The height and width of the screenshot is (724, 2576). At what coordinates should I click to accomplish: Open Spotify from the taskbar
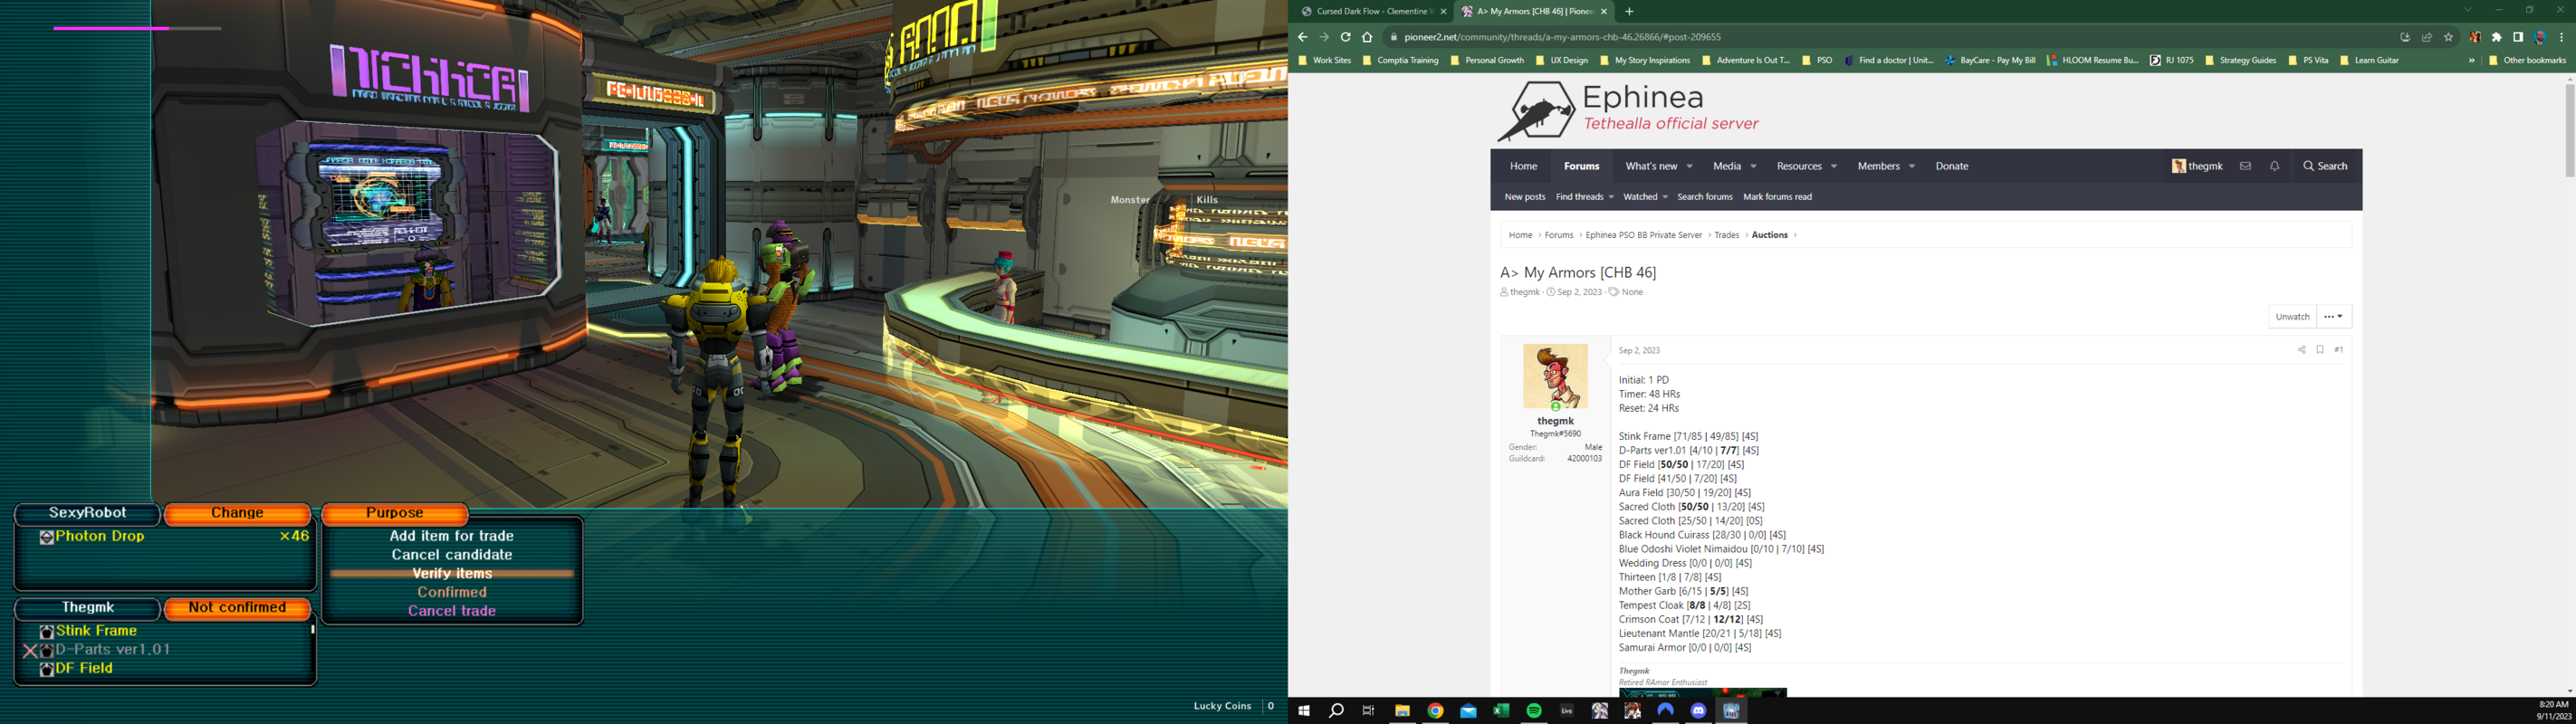(x=1534, y=711)
